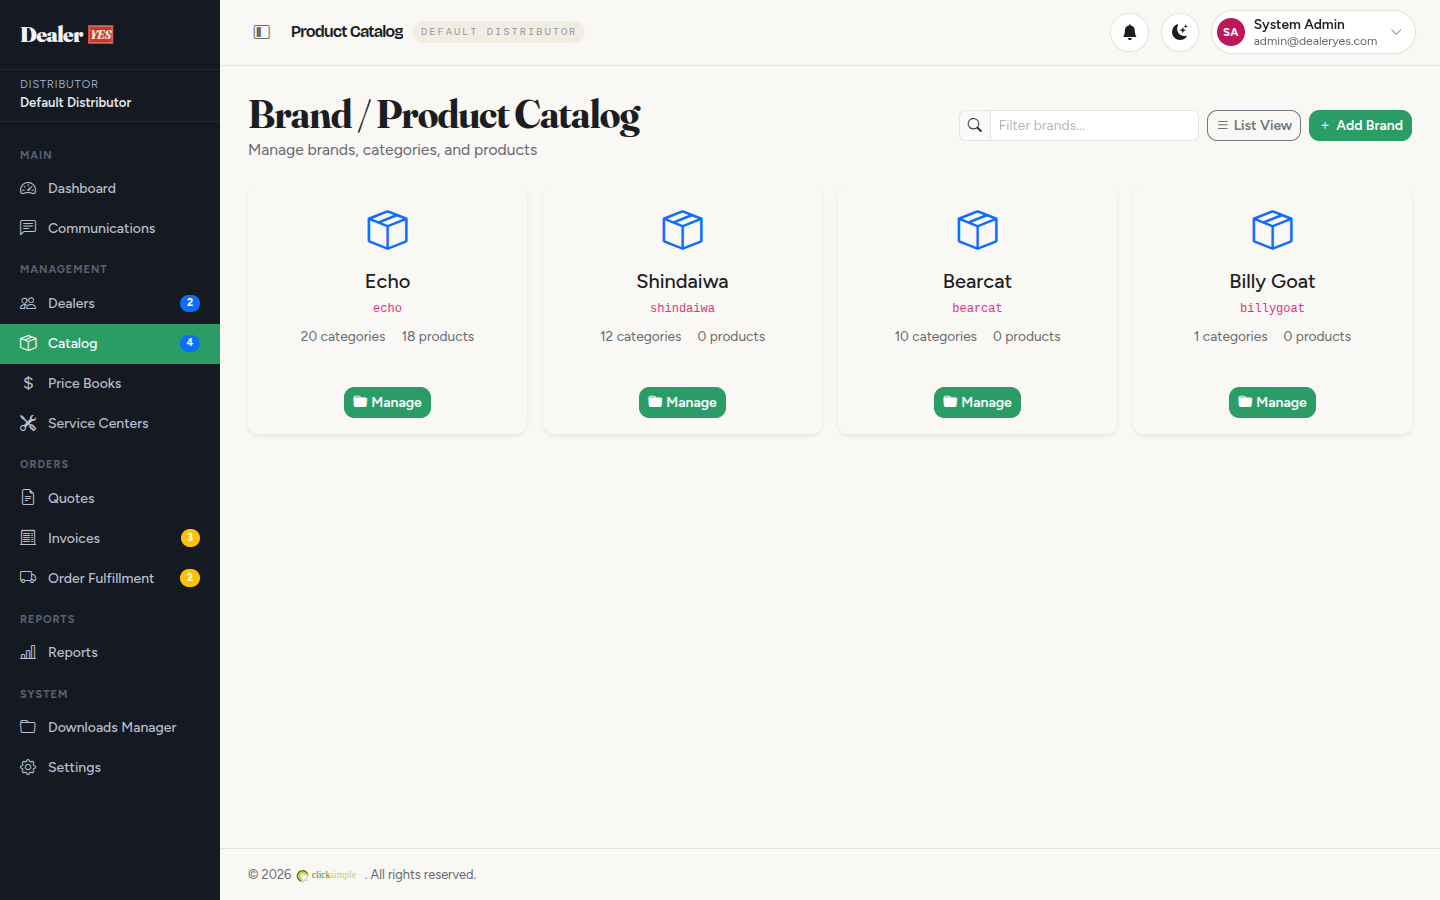Viewport: 1440px width, 900px height.
Task: Manage the Shindaiwa brand
Action: 683,402
